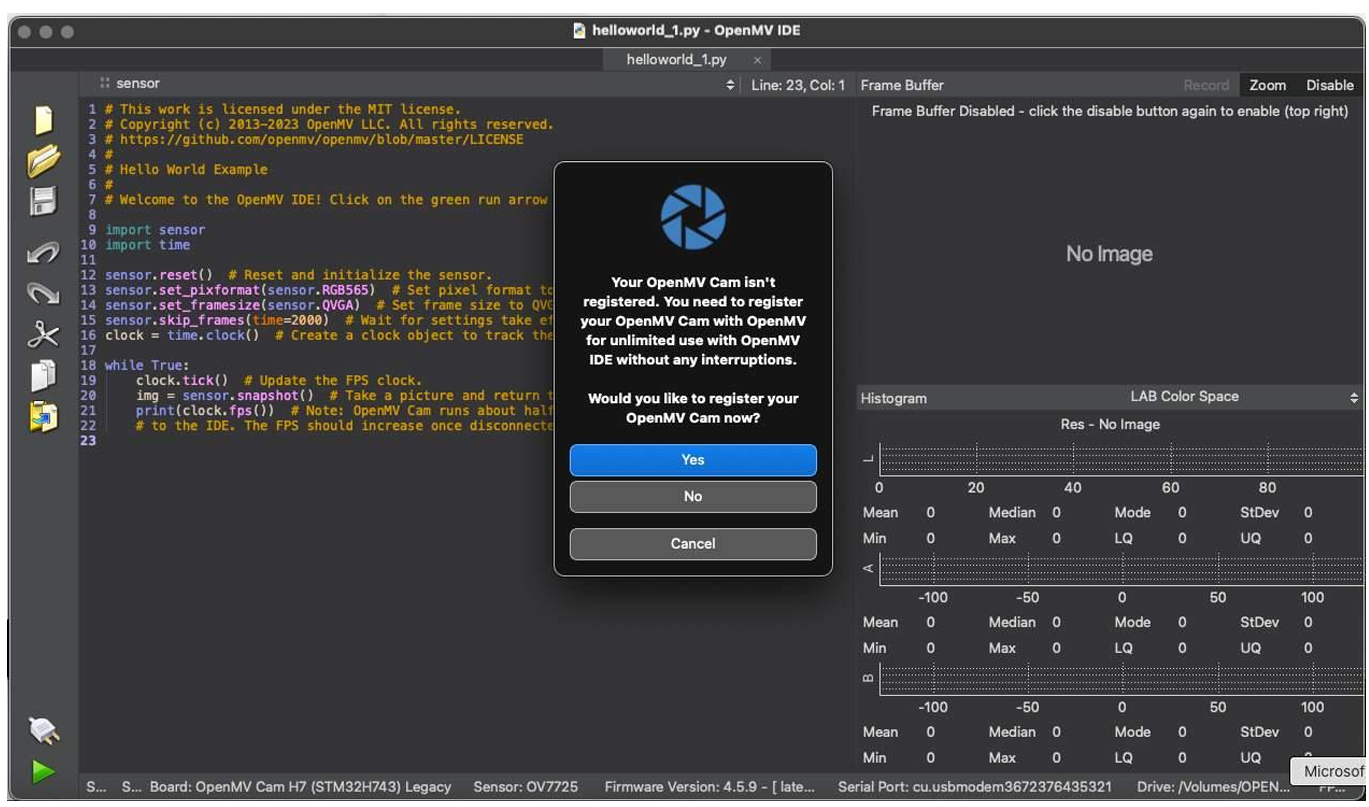Open a file with the folder icon
The width and height of the screenshot is (1369, 807).
tap(43, 160)
